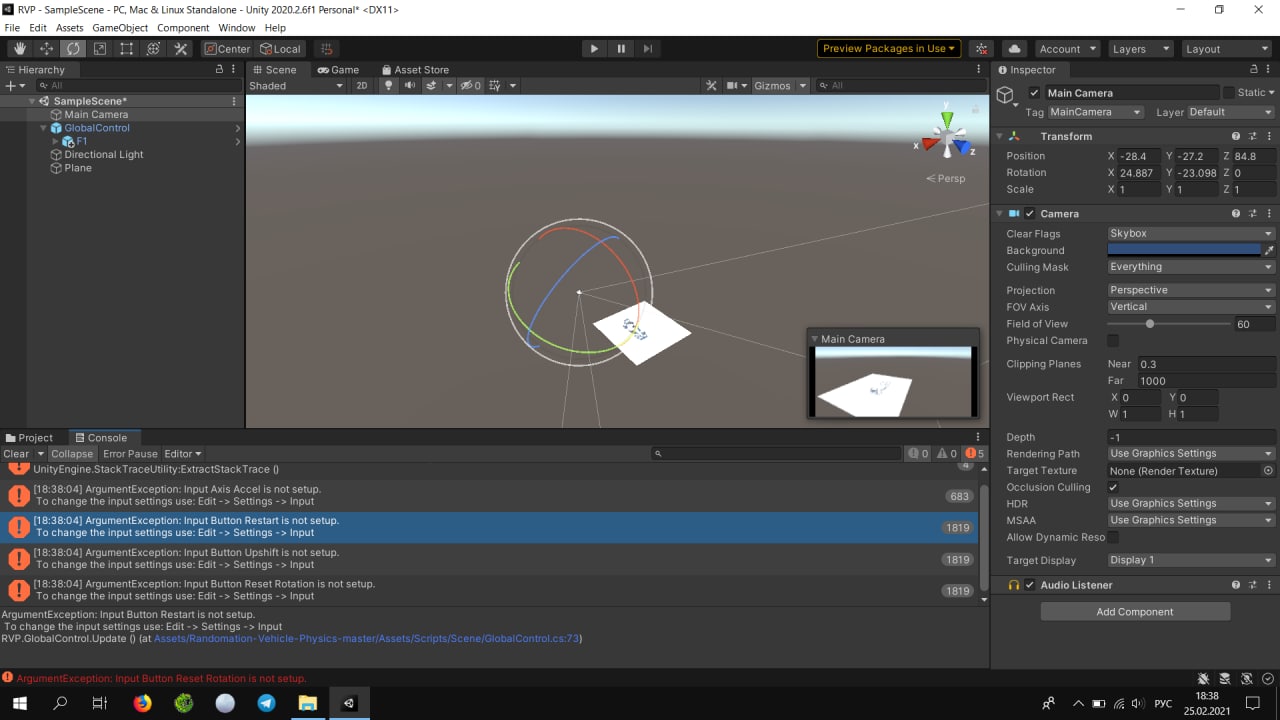1280x720 pixels.
Task: Uncheck Occlusion Culling
Action: 1113,487
